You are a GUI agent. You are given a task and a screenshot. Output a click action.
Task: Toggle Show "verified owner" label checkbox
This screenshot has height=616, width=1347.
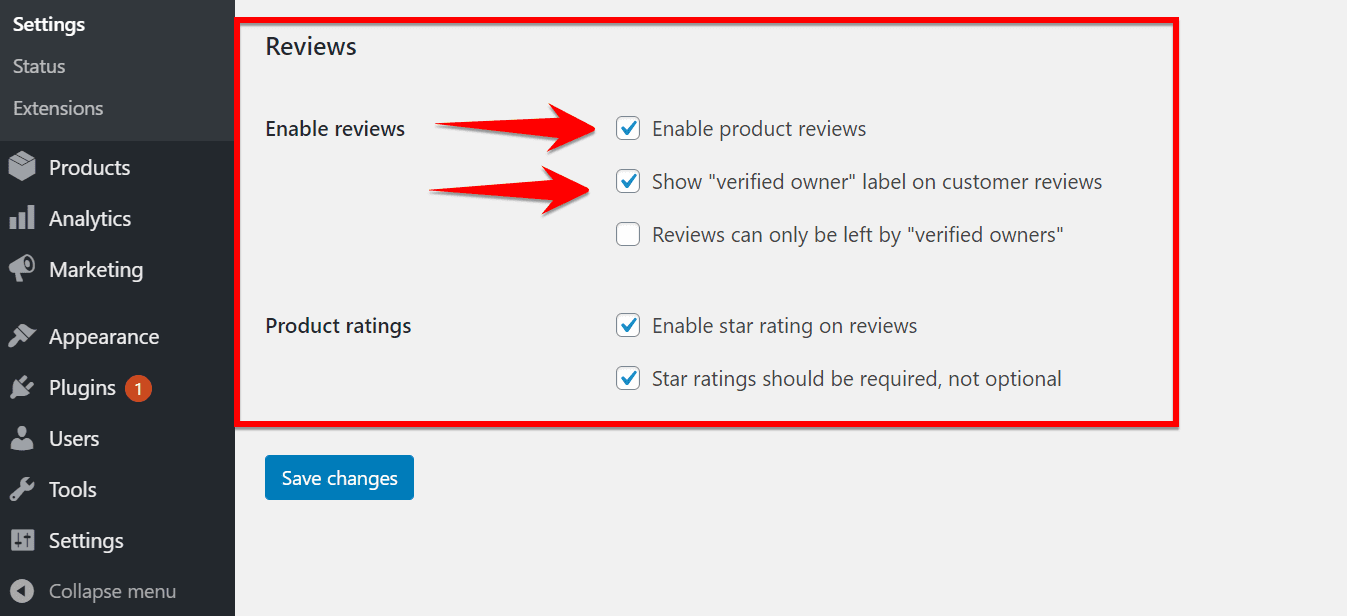coord(628,182)
